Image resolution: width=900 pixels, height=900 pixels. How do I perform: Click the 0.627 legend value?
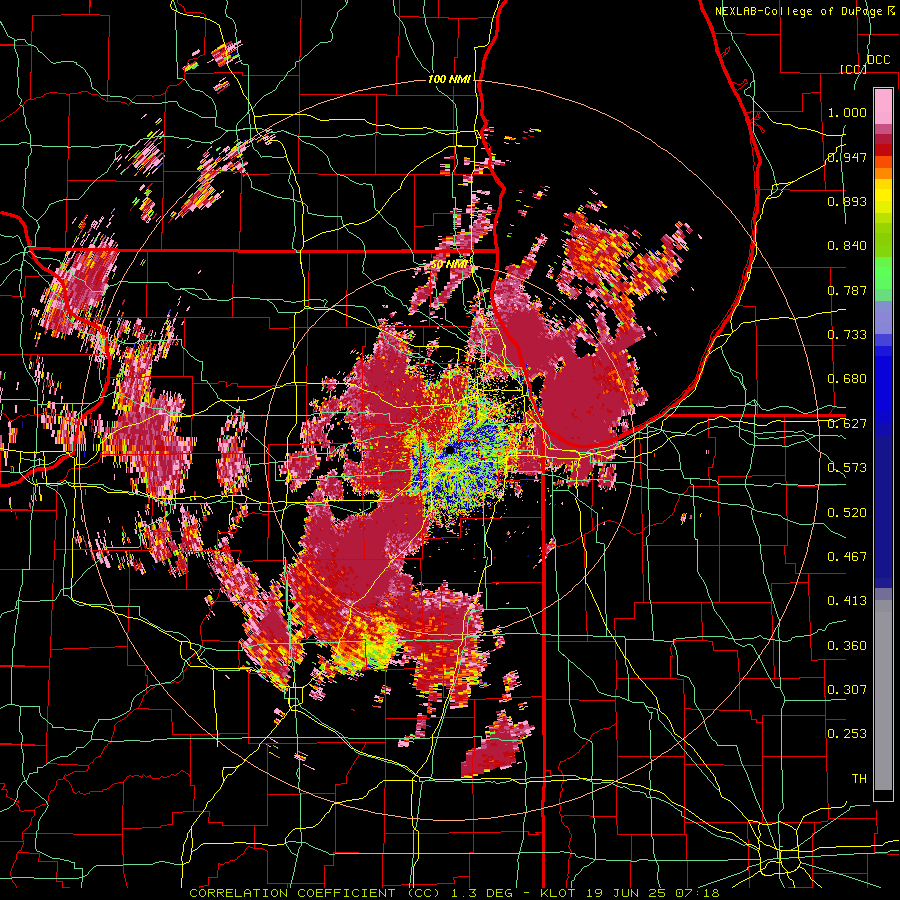tap(847, 424)
